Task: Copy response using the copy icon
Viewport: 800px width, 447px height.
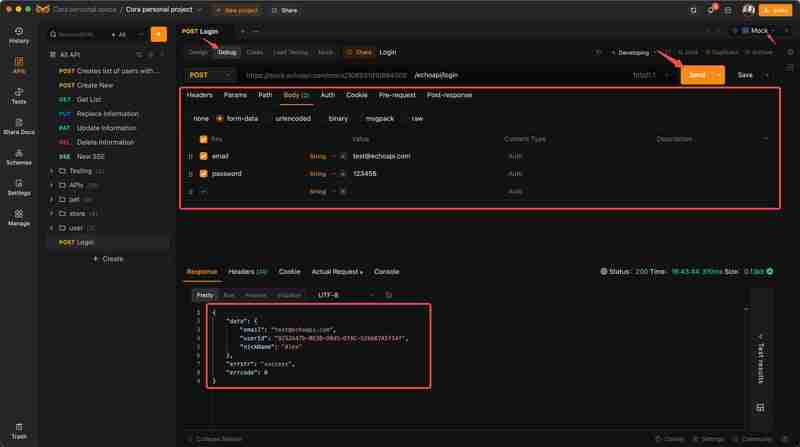Action: [x=389, y=295]
